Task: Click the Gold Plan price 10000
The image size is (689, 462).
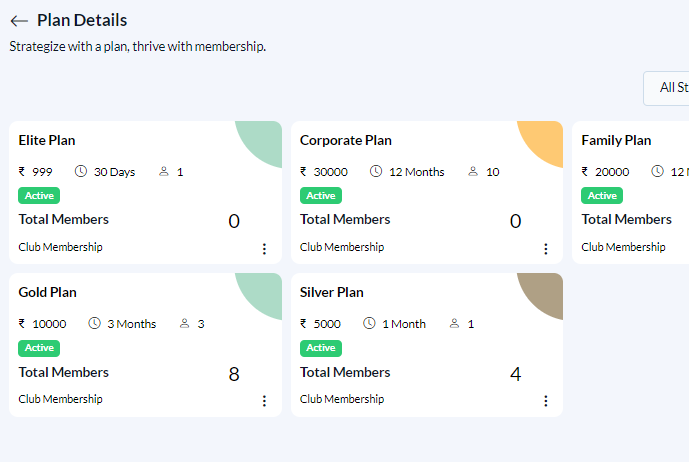Action: click(x=49, y=324)
